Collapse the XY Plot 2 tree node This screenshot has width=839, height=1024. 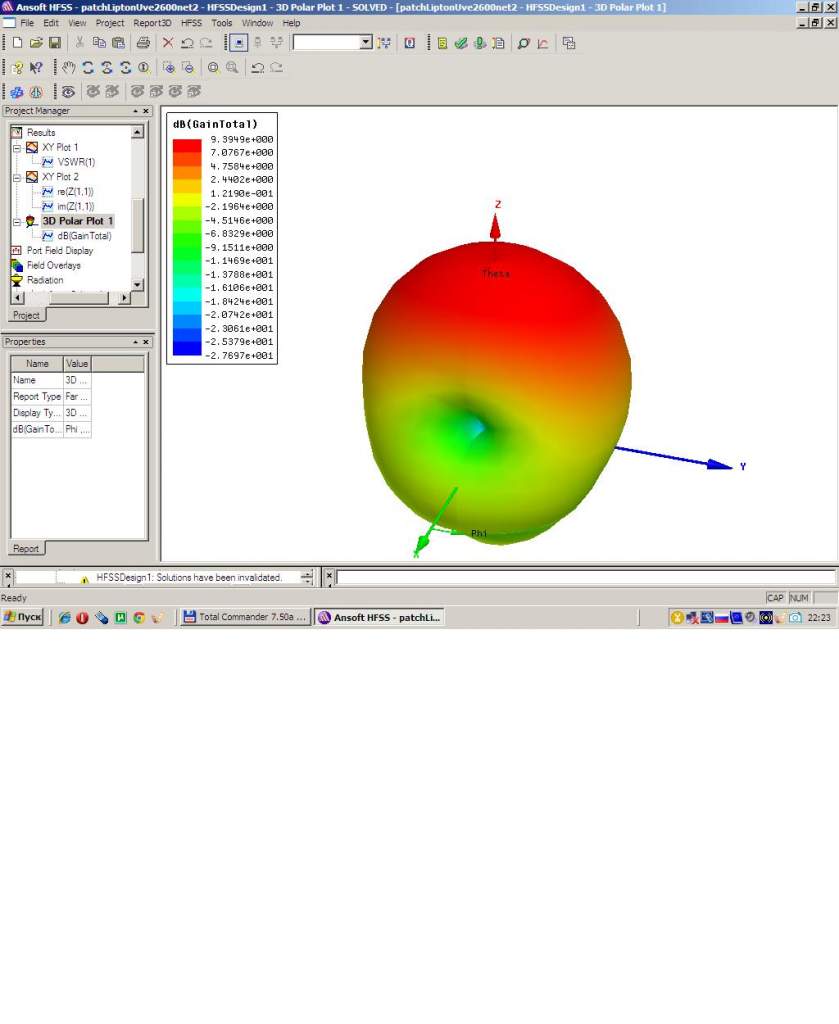click(x=17, y=177)
